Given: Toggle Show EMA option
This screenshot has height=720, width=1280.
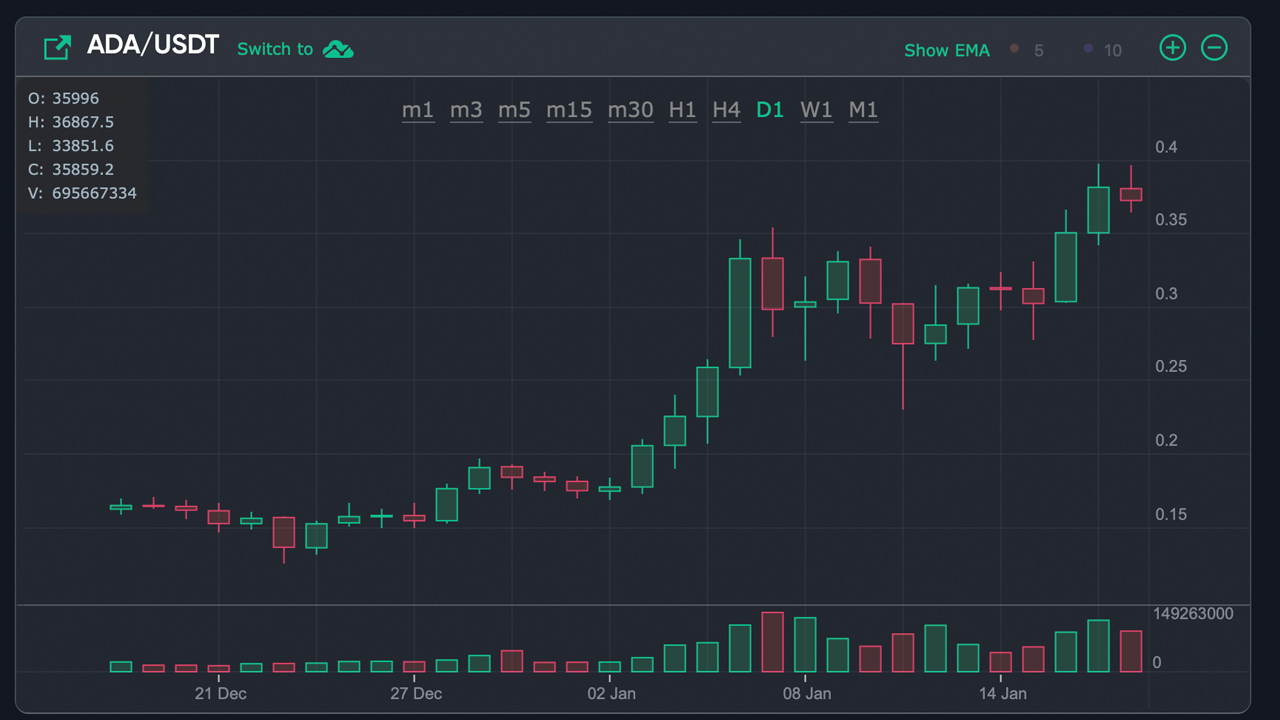Looking at the screenshot, I should 946,50.
